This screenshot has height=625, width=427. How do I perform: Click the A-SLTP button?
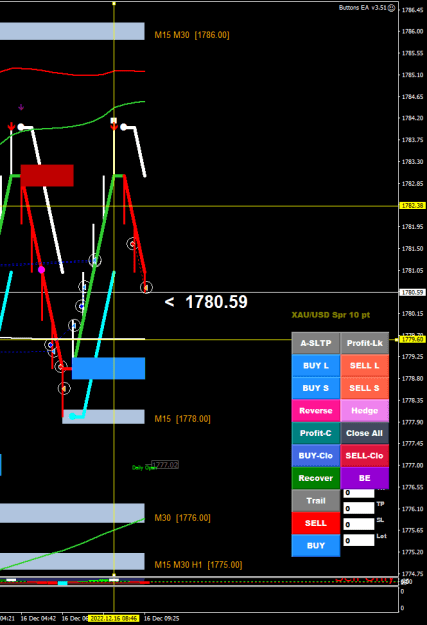[316, 343]
